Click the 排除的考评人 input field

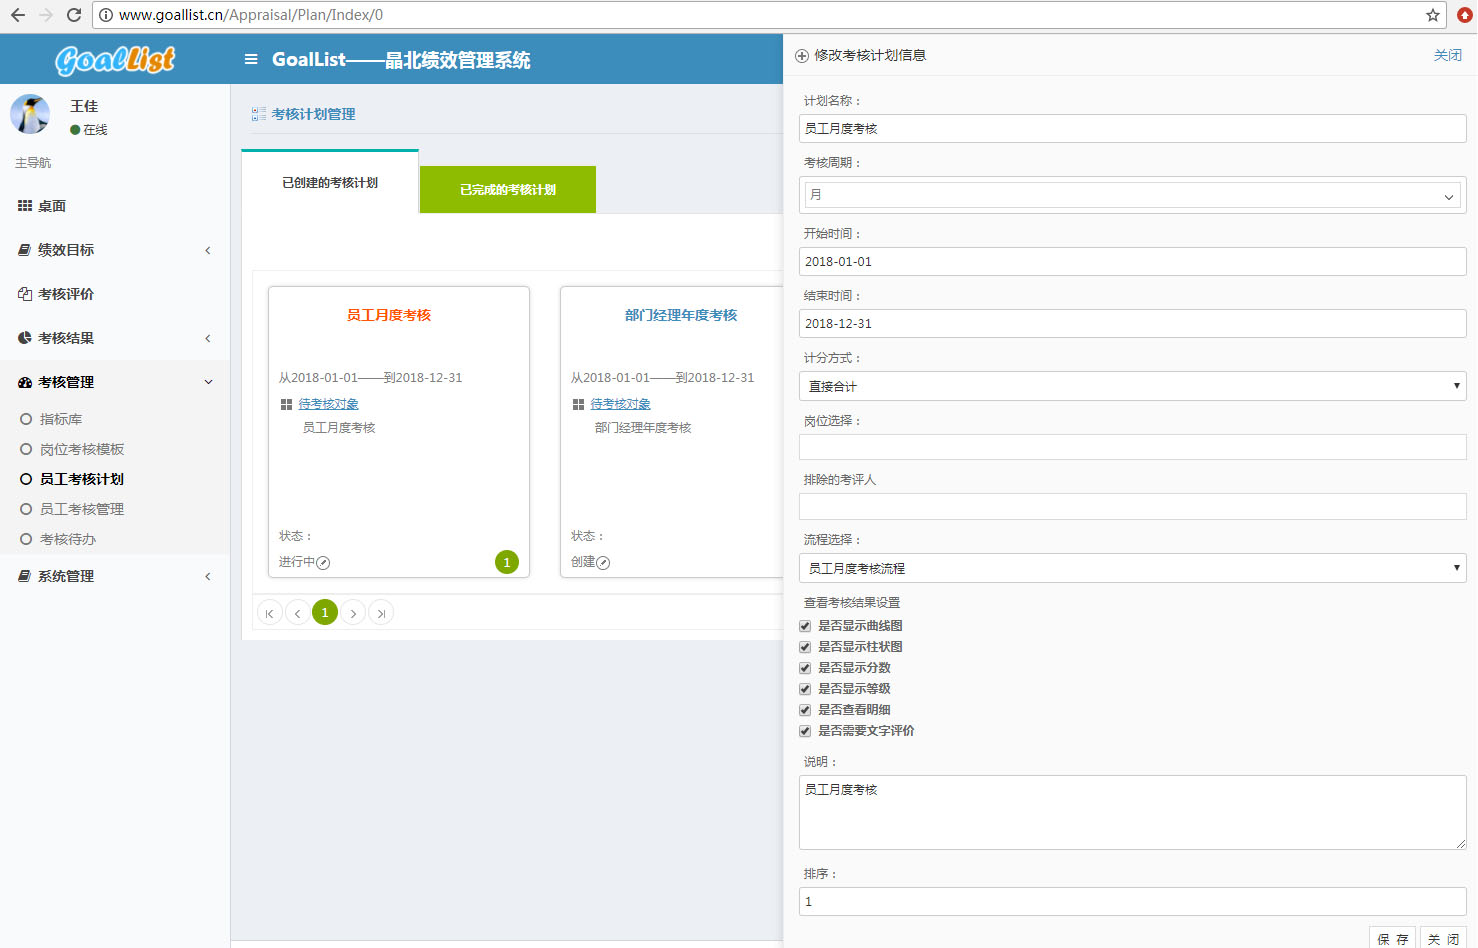pyautogui.click(x=1133, y=506)
